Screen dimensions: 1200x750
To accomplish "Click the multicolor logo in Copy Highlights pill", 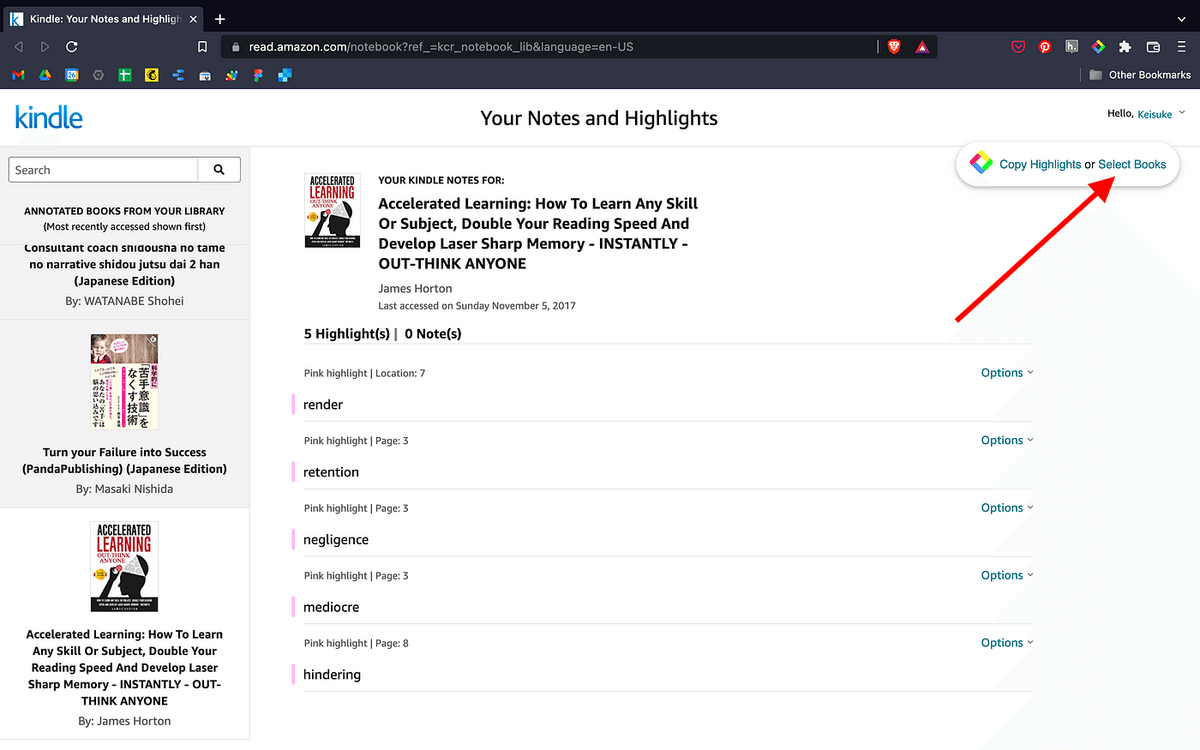I will click(981, 164).
